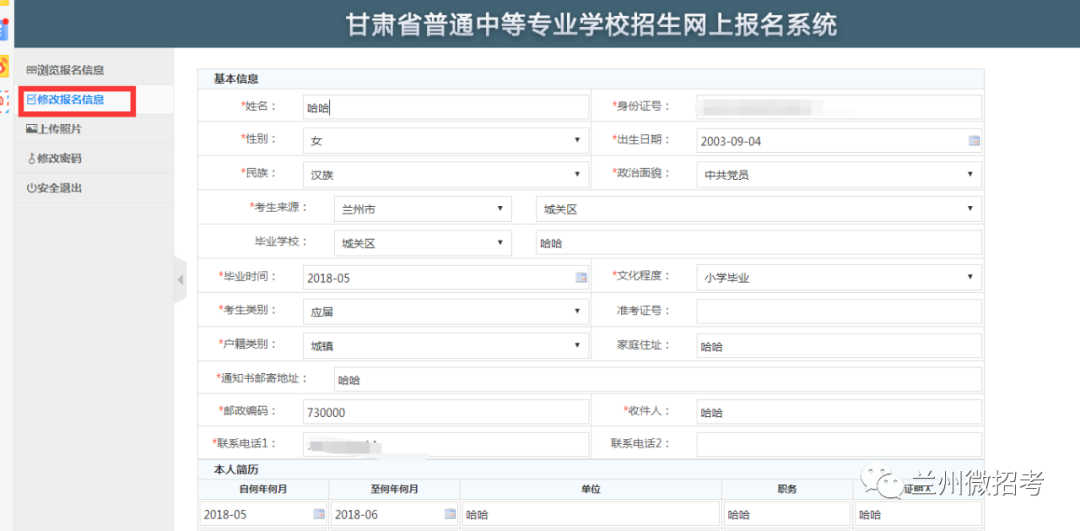Viewport: 1080px width, 531px height.
Task: Click the 邮政编码 input field
Action: point(445,412)
